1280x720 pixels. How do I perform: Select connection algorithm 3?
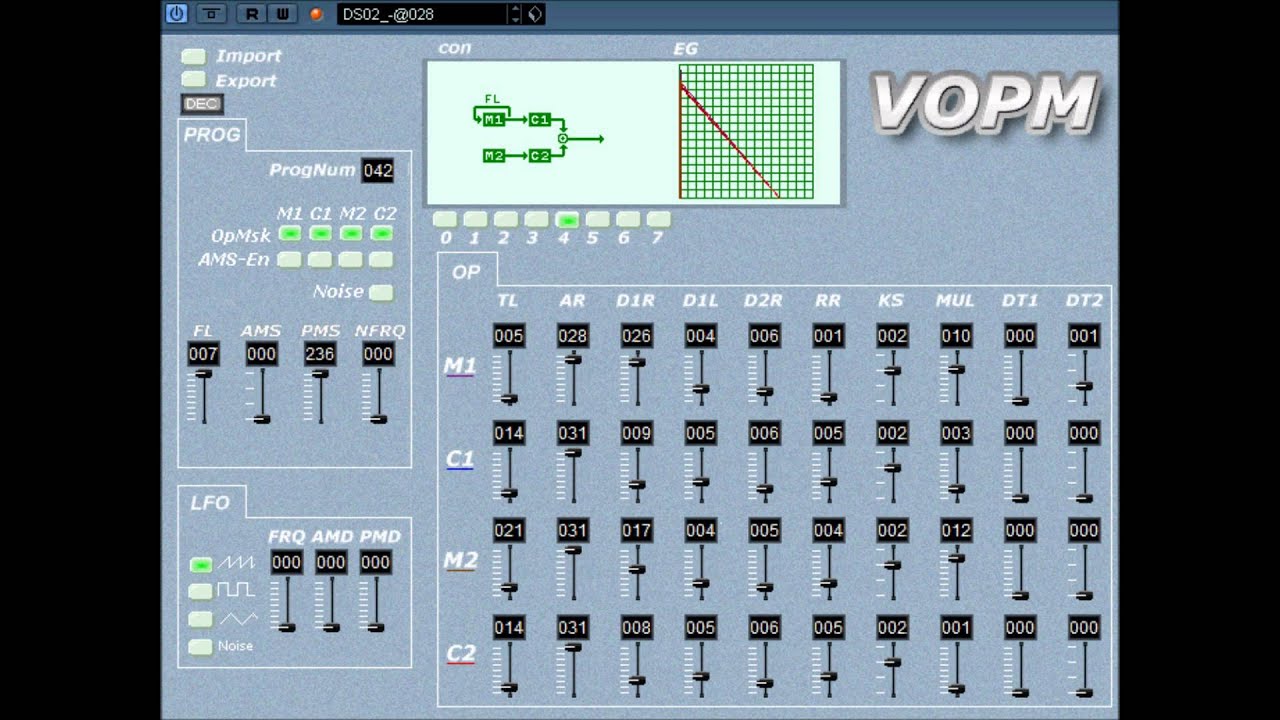tap(536, 219)
